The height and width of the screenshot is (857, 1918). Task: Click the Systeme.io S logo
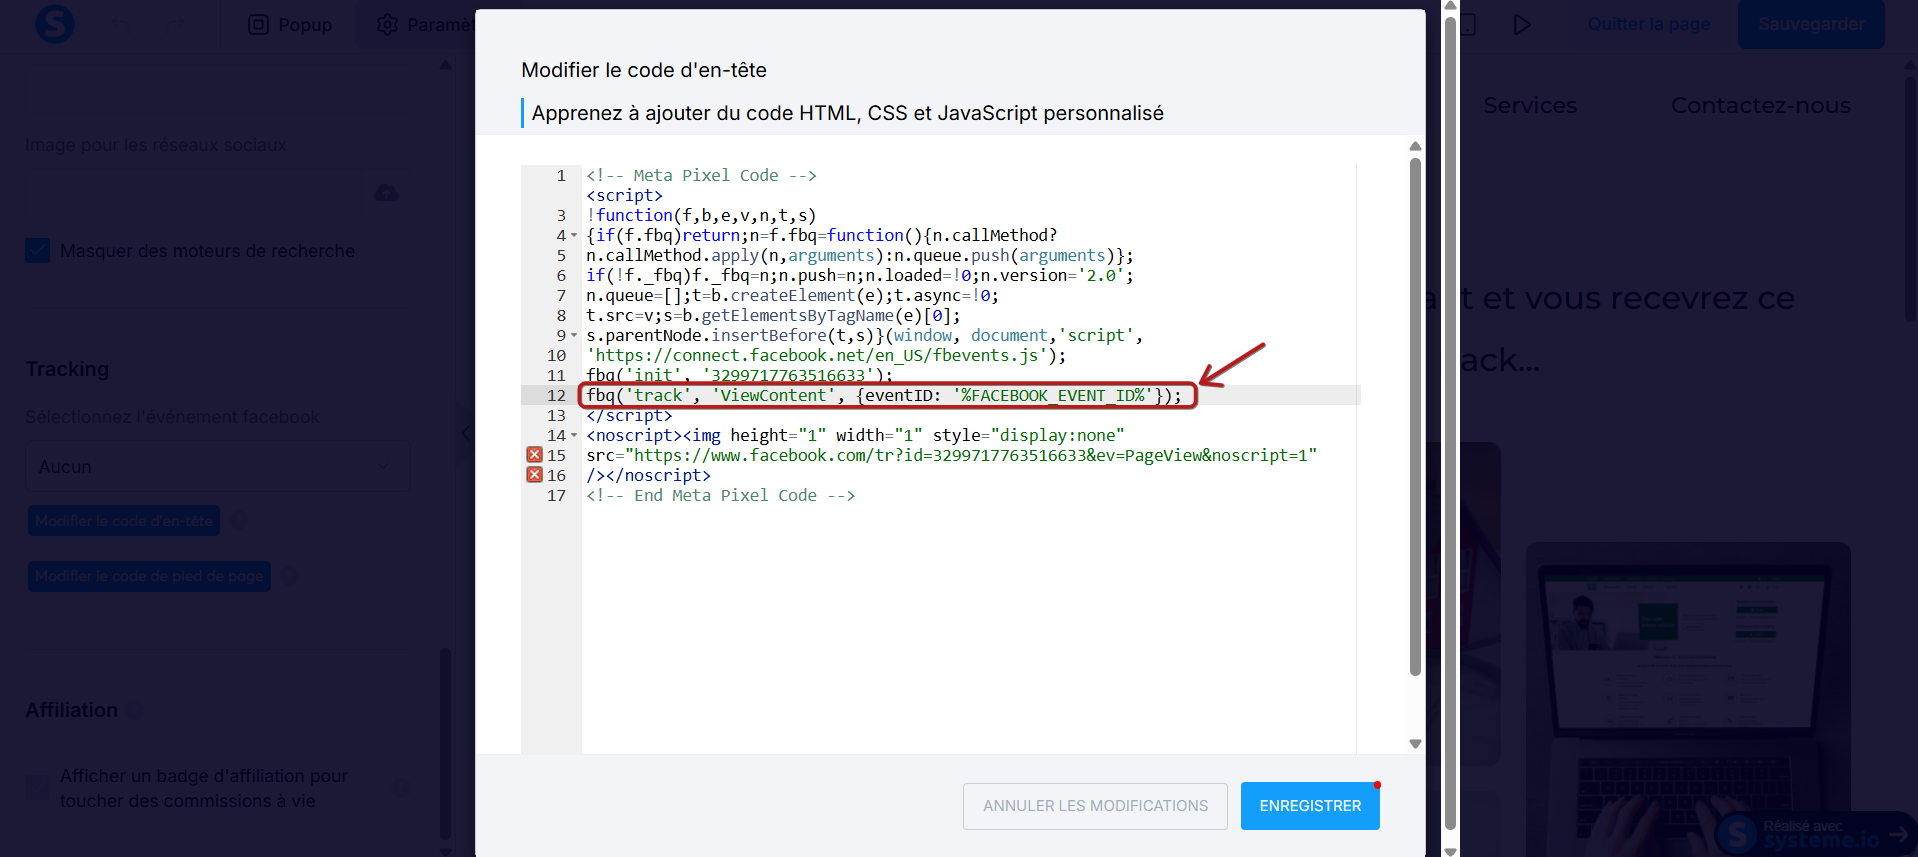tap(55, 24)
